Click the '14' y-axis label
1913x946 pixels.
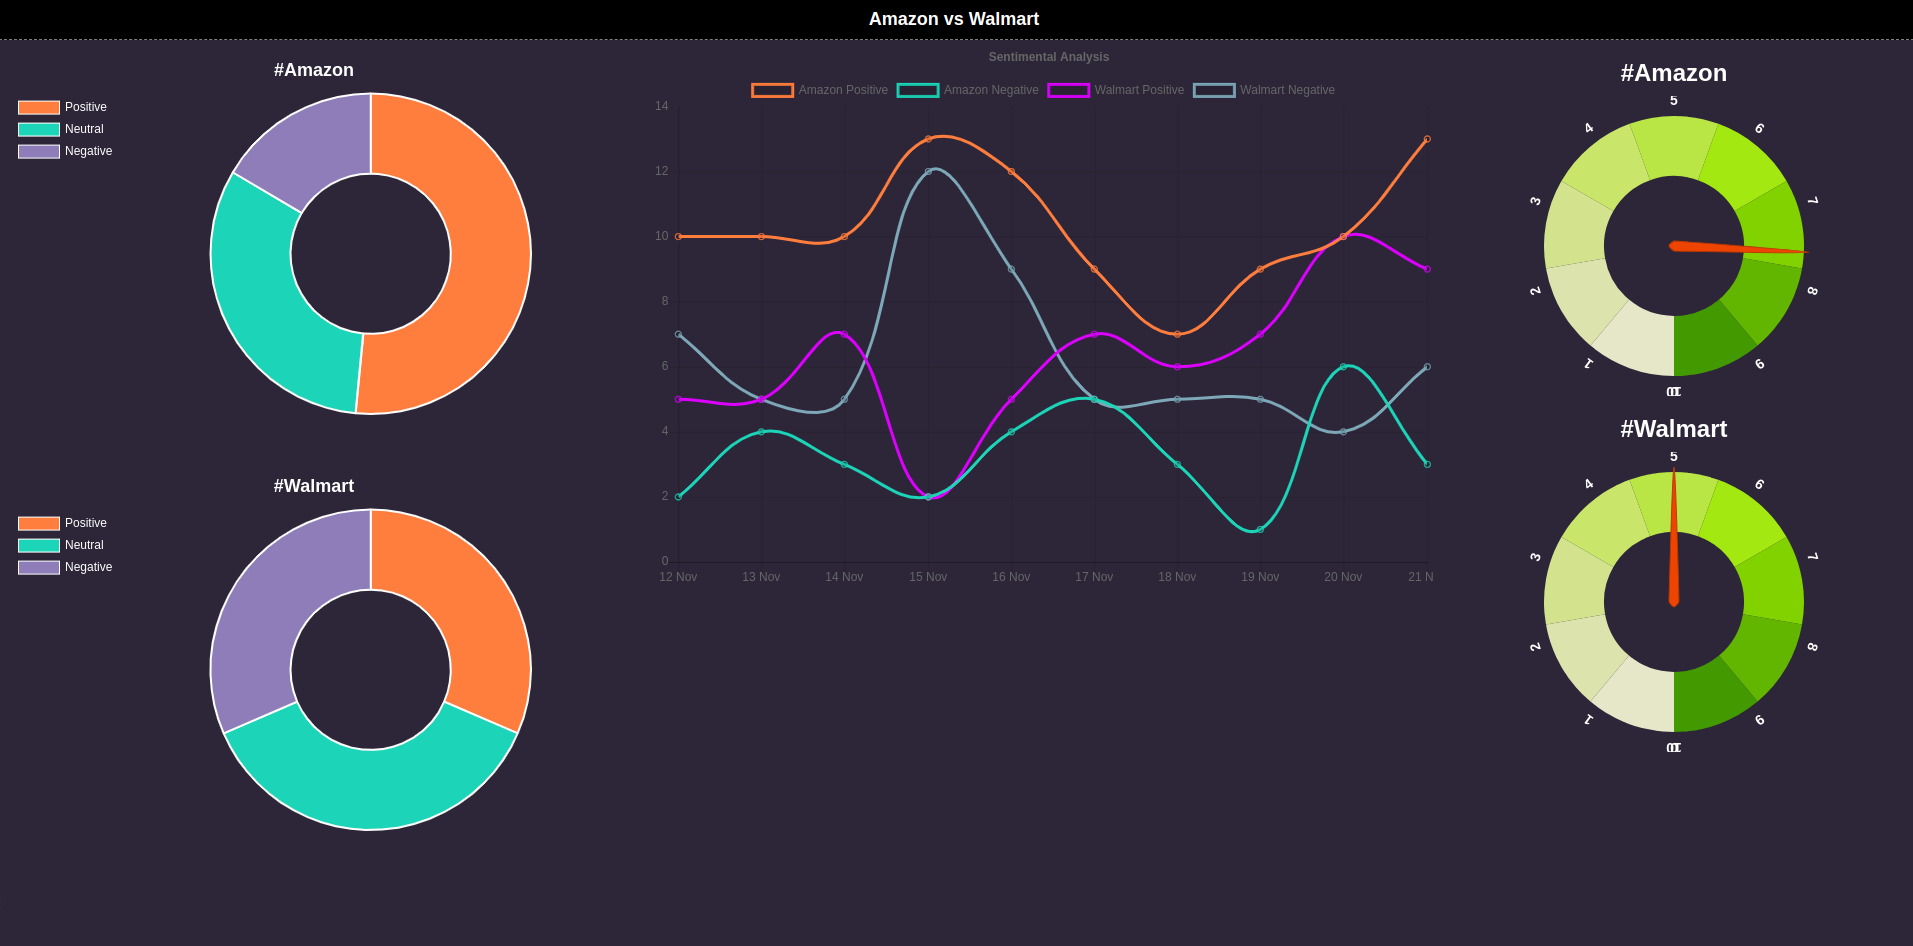[x=661, y=106]
